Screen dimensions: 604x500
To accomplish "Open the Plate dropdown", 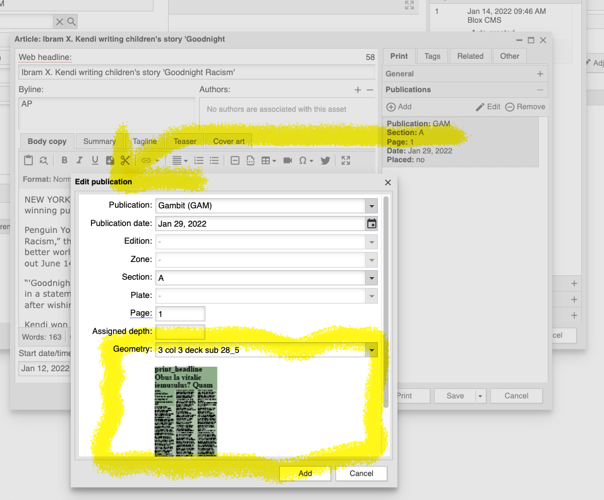I will pyautogui.click(x=371, y=296).
